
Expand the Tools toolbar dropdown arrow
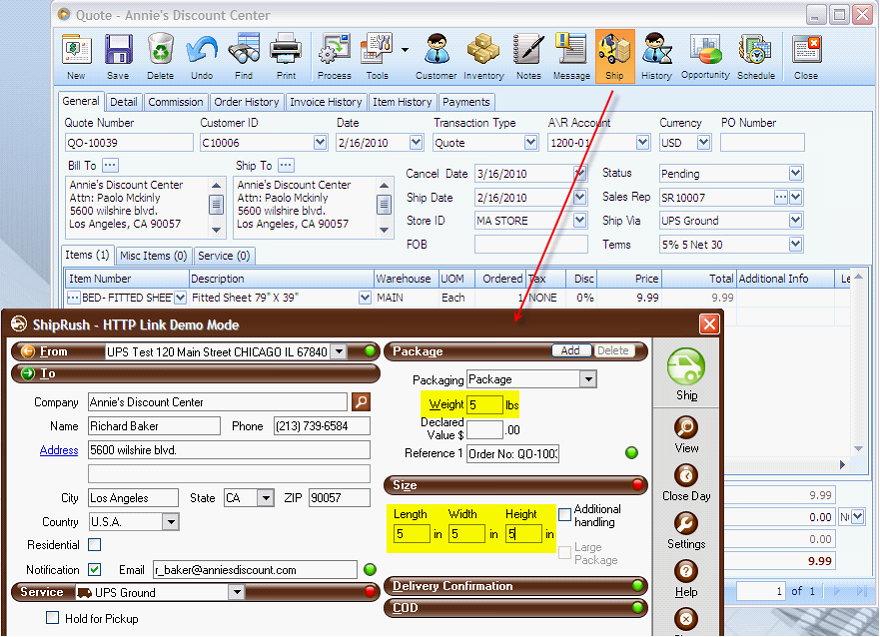[405, 50]
